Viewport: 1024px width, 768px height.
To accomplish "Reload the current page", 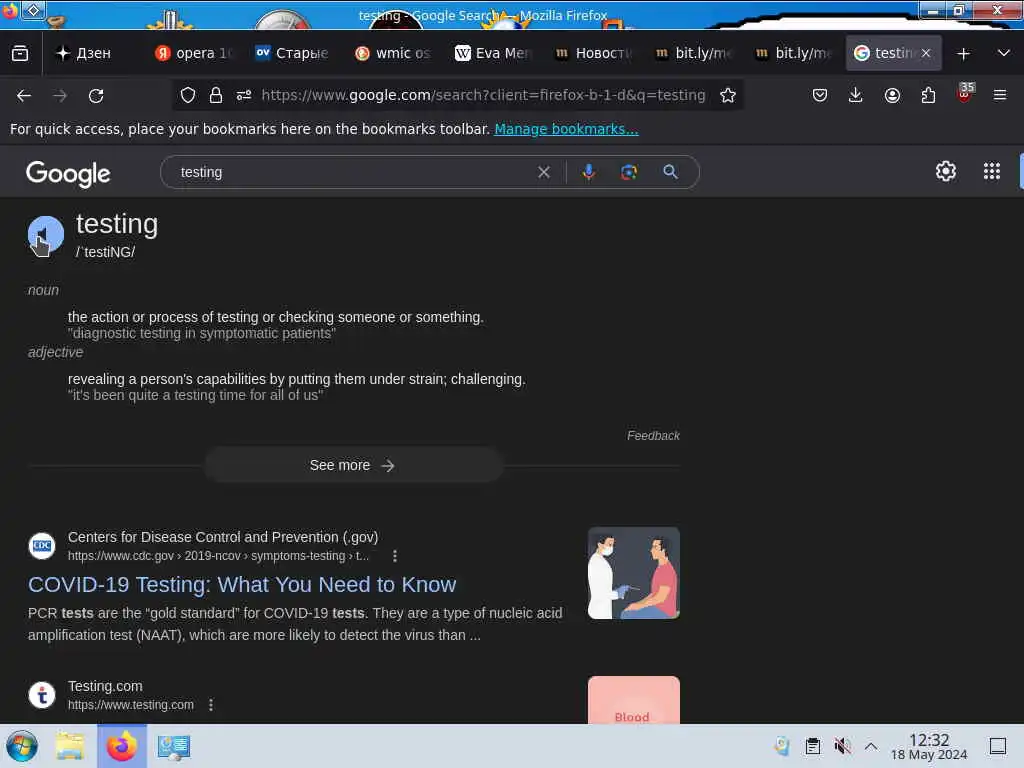I will tap(96, 95).
